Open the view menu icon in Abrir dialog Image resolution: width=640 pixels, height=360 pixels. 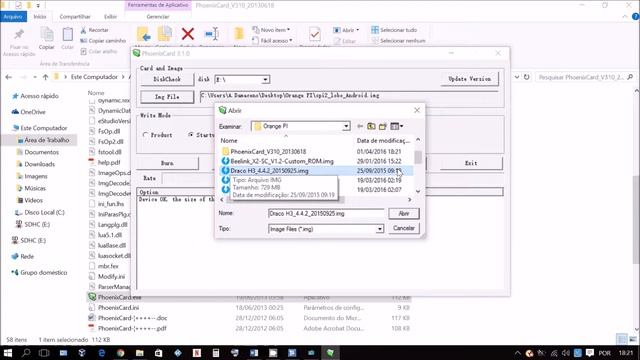coord(396,126)
